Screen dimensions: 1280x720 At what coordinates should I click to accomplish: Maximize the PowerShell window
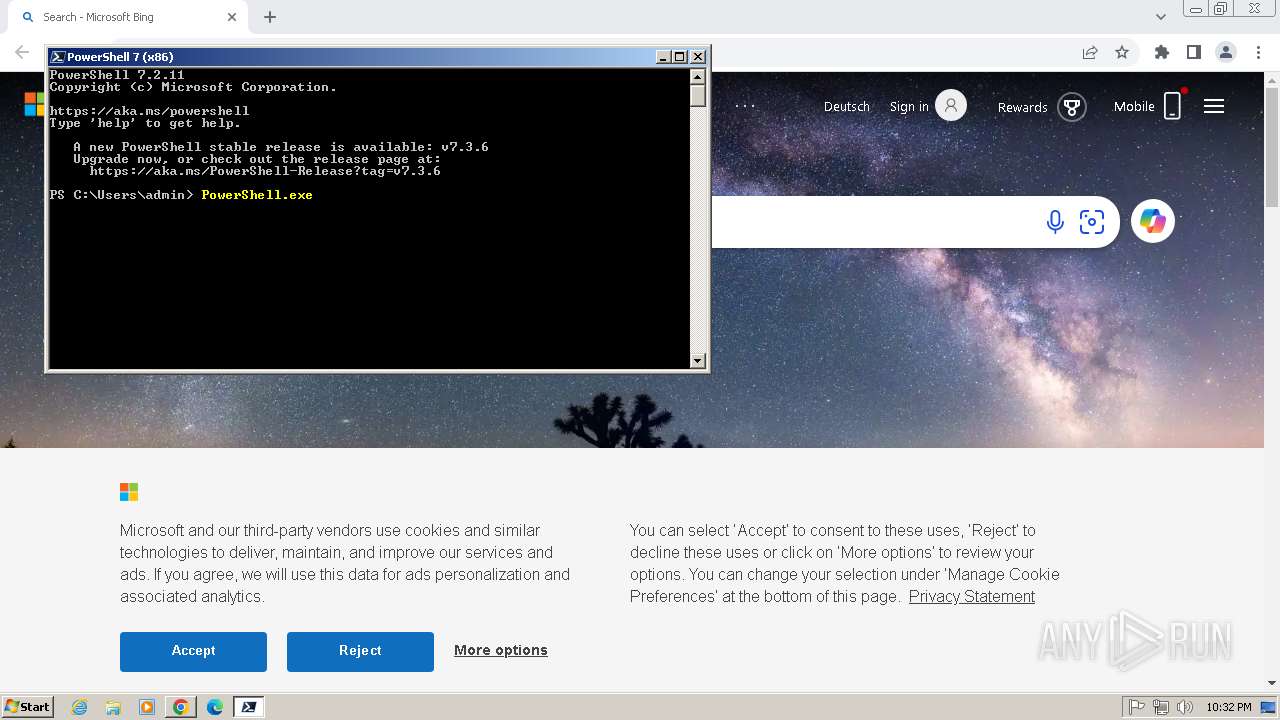tap(680, 57)
